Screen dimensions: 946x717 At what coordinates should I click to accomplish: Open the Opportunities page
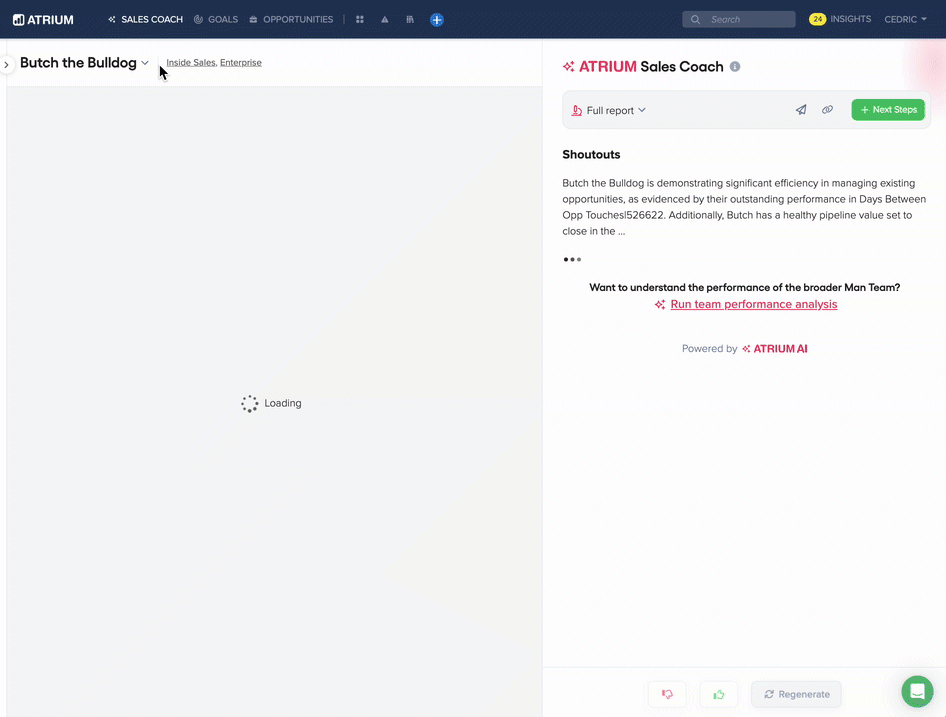tap(291, 19)
